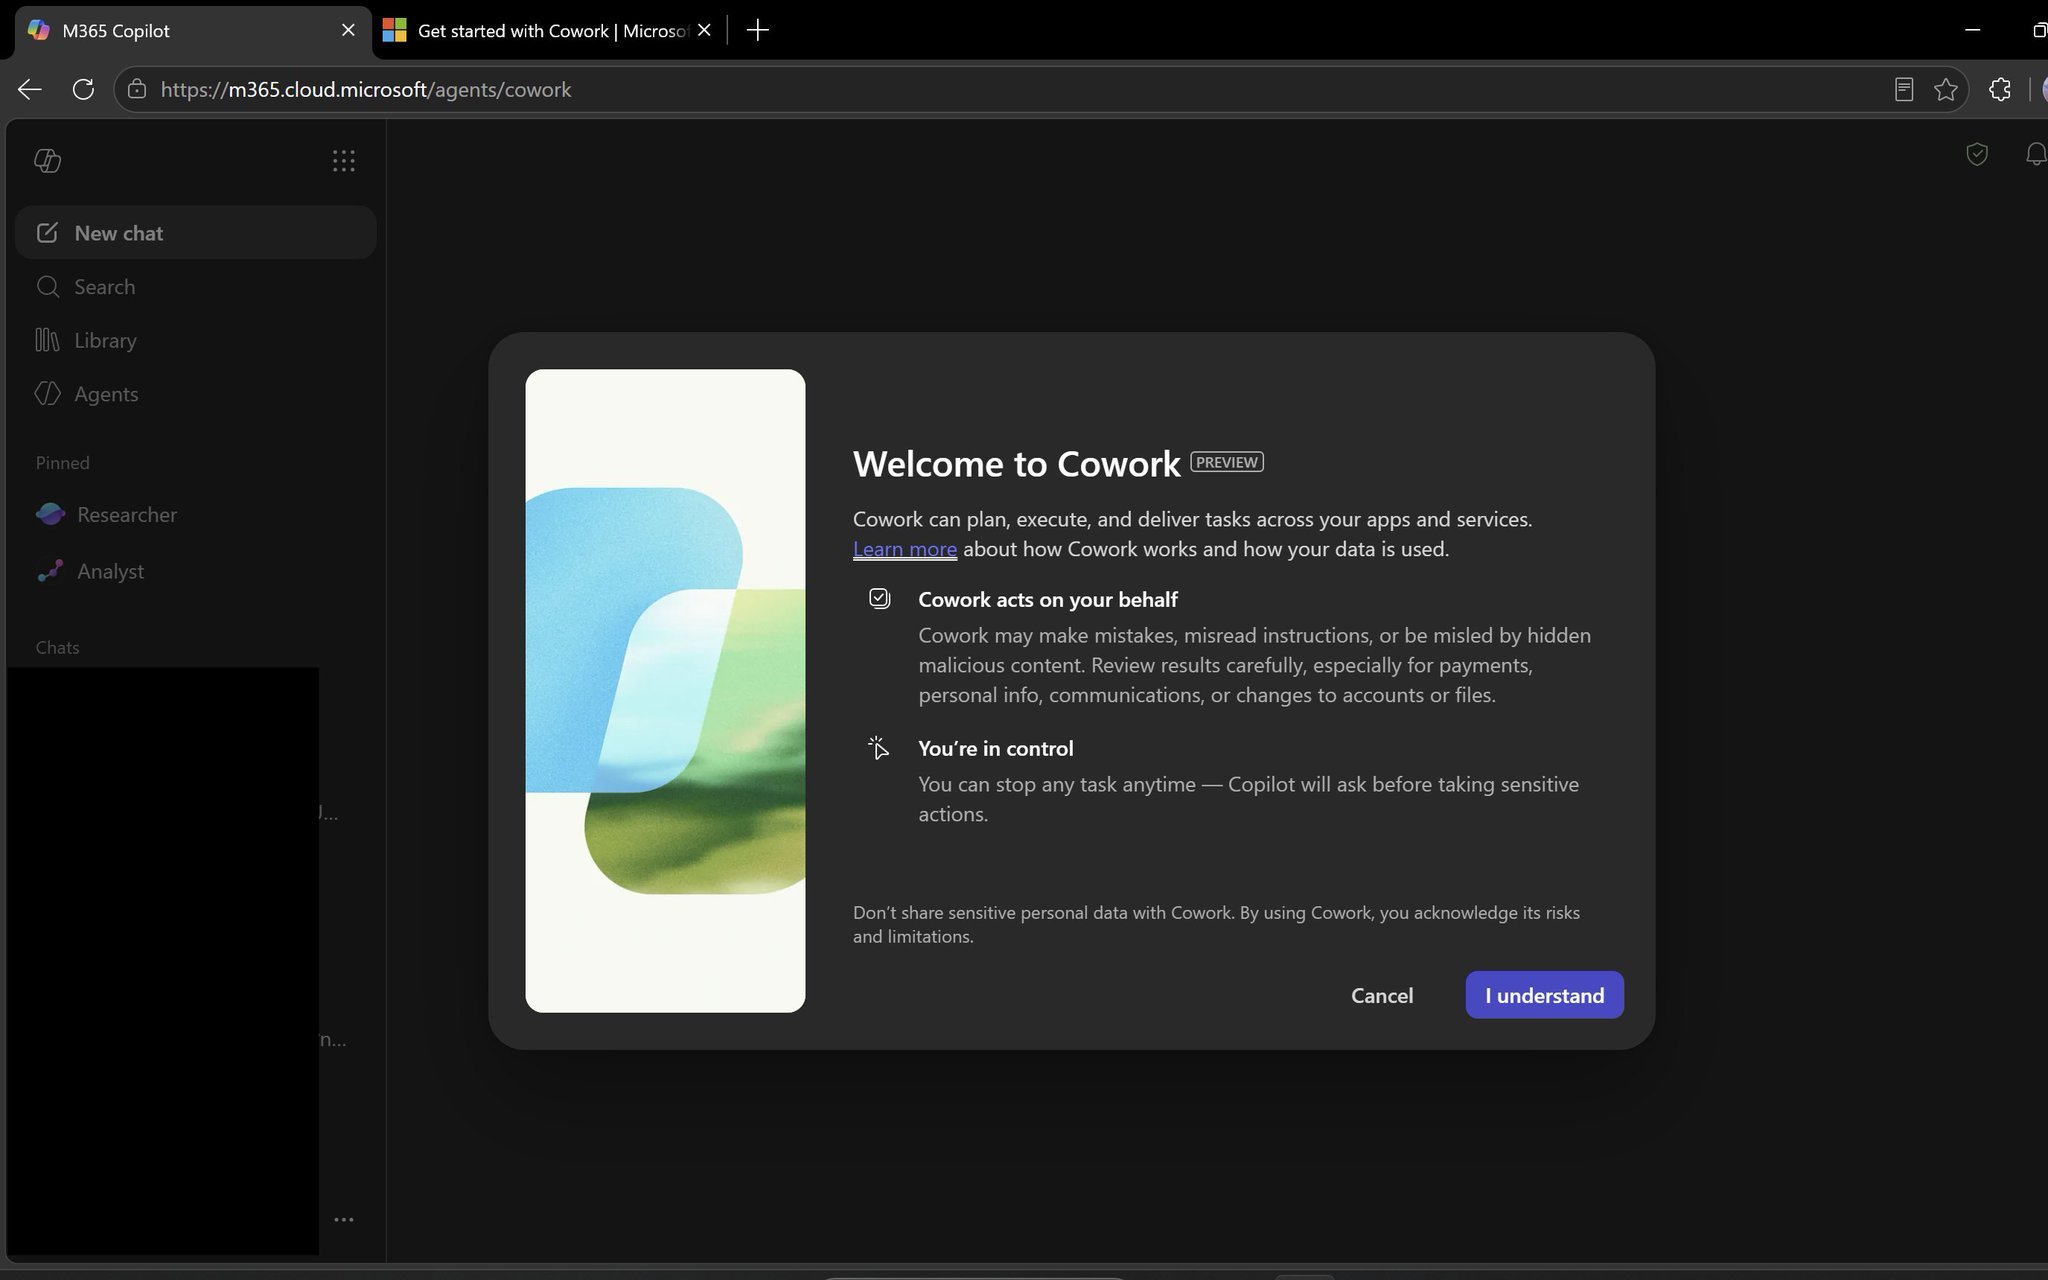Click the checkmark icon beside Cowork acts

click(x=879, y=598)
